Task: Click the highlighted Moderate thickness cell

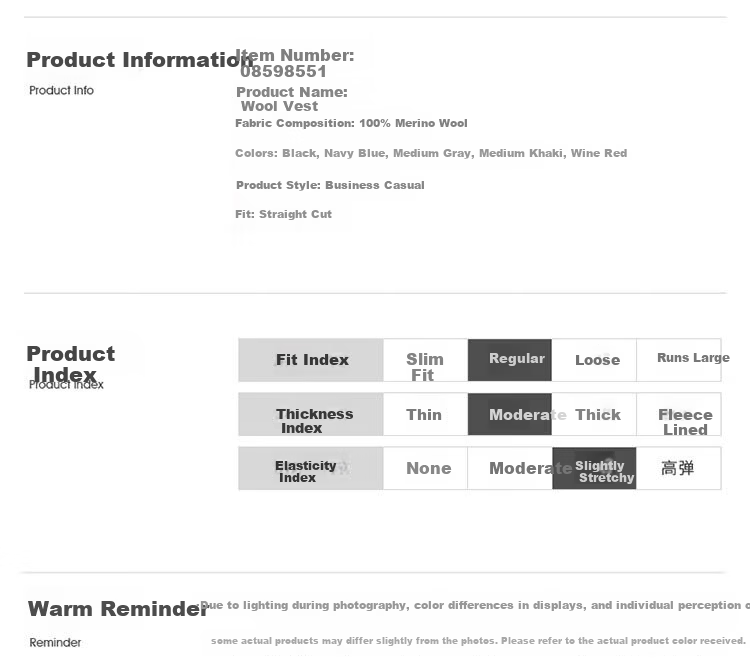Action: tap(510, 414)
